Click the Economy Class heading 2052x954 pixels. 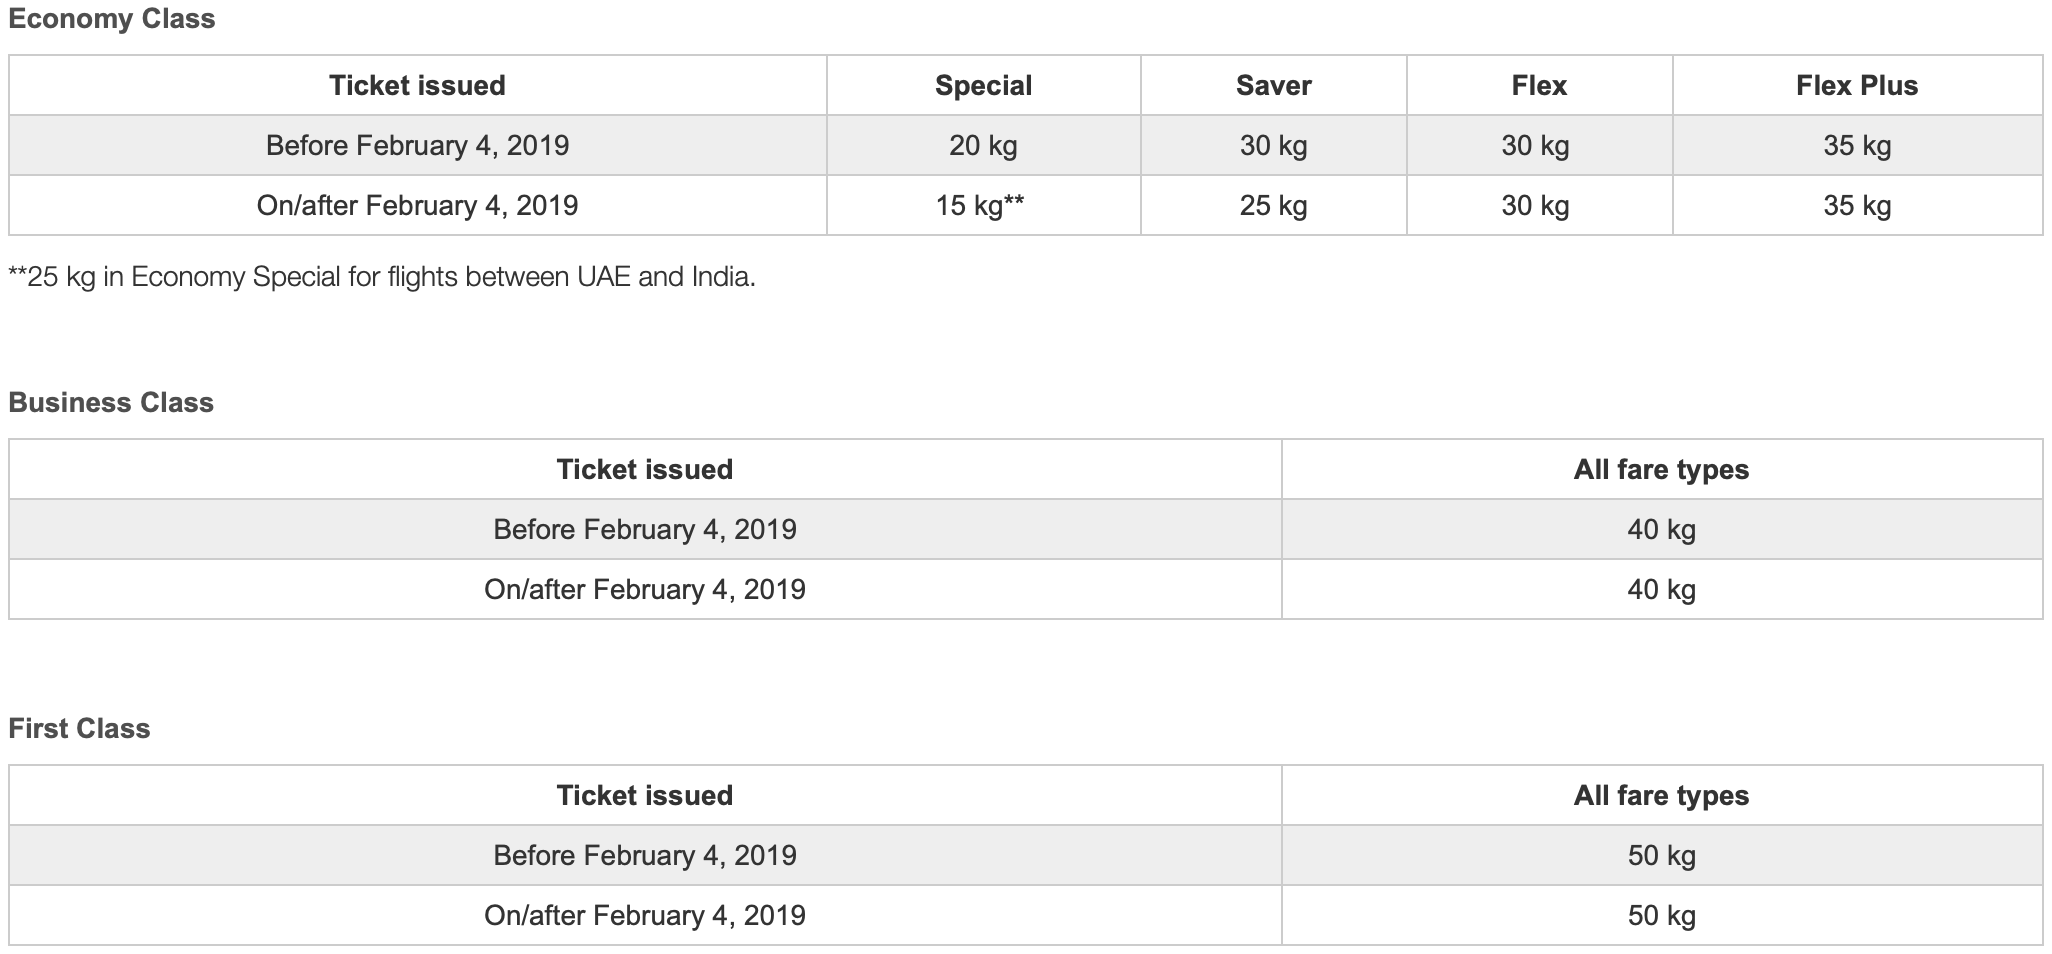tap(111, 19)
